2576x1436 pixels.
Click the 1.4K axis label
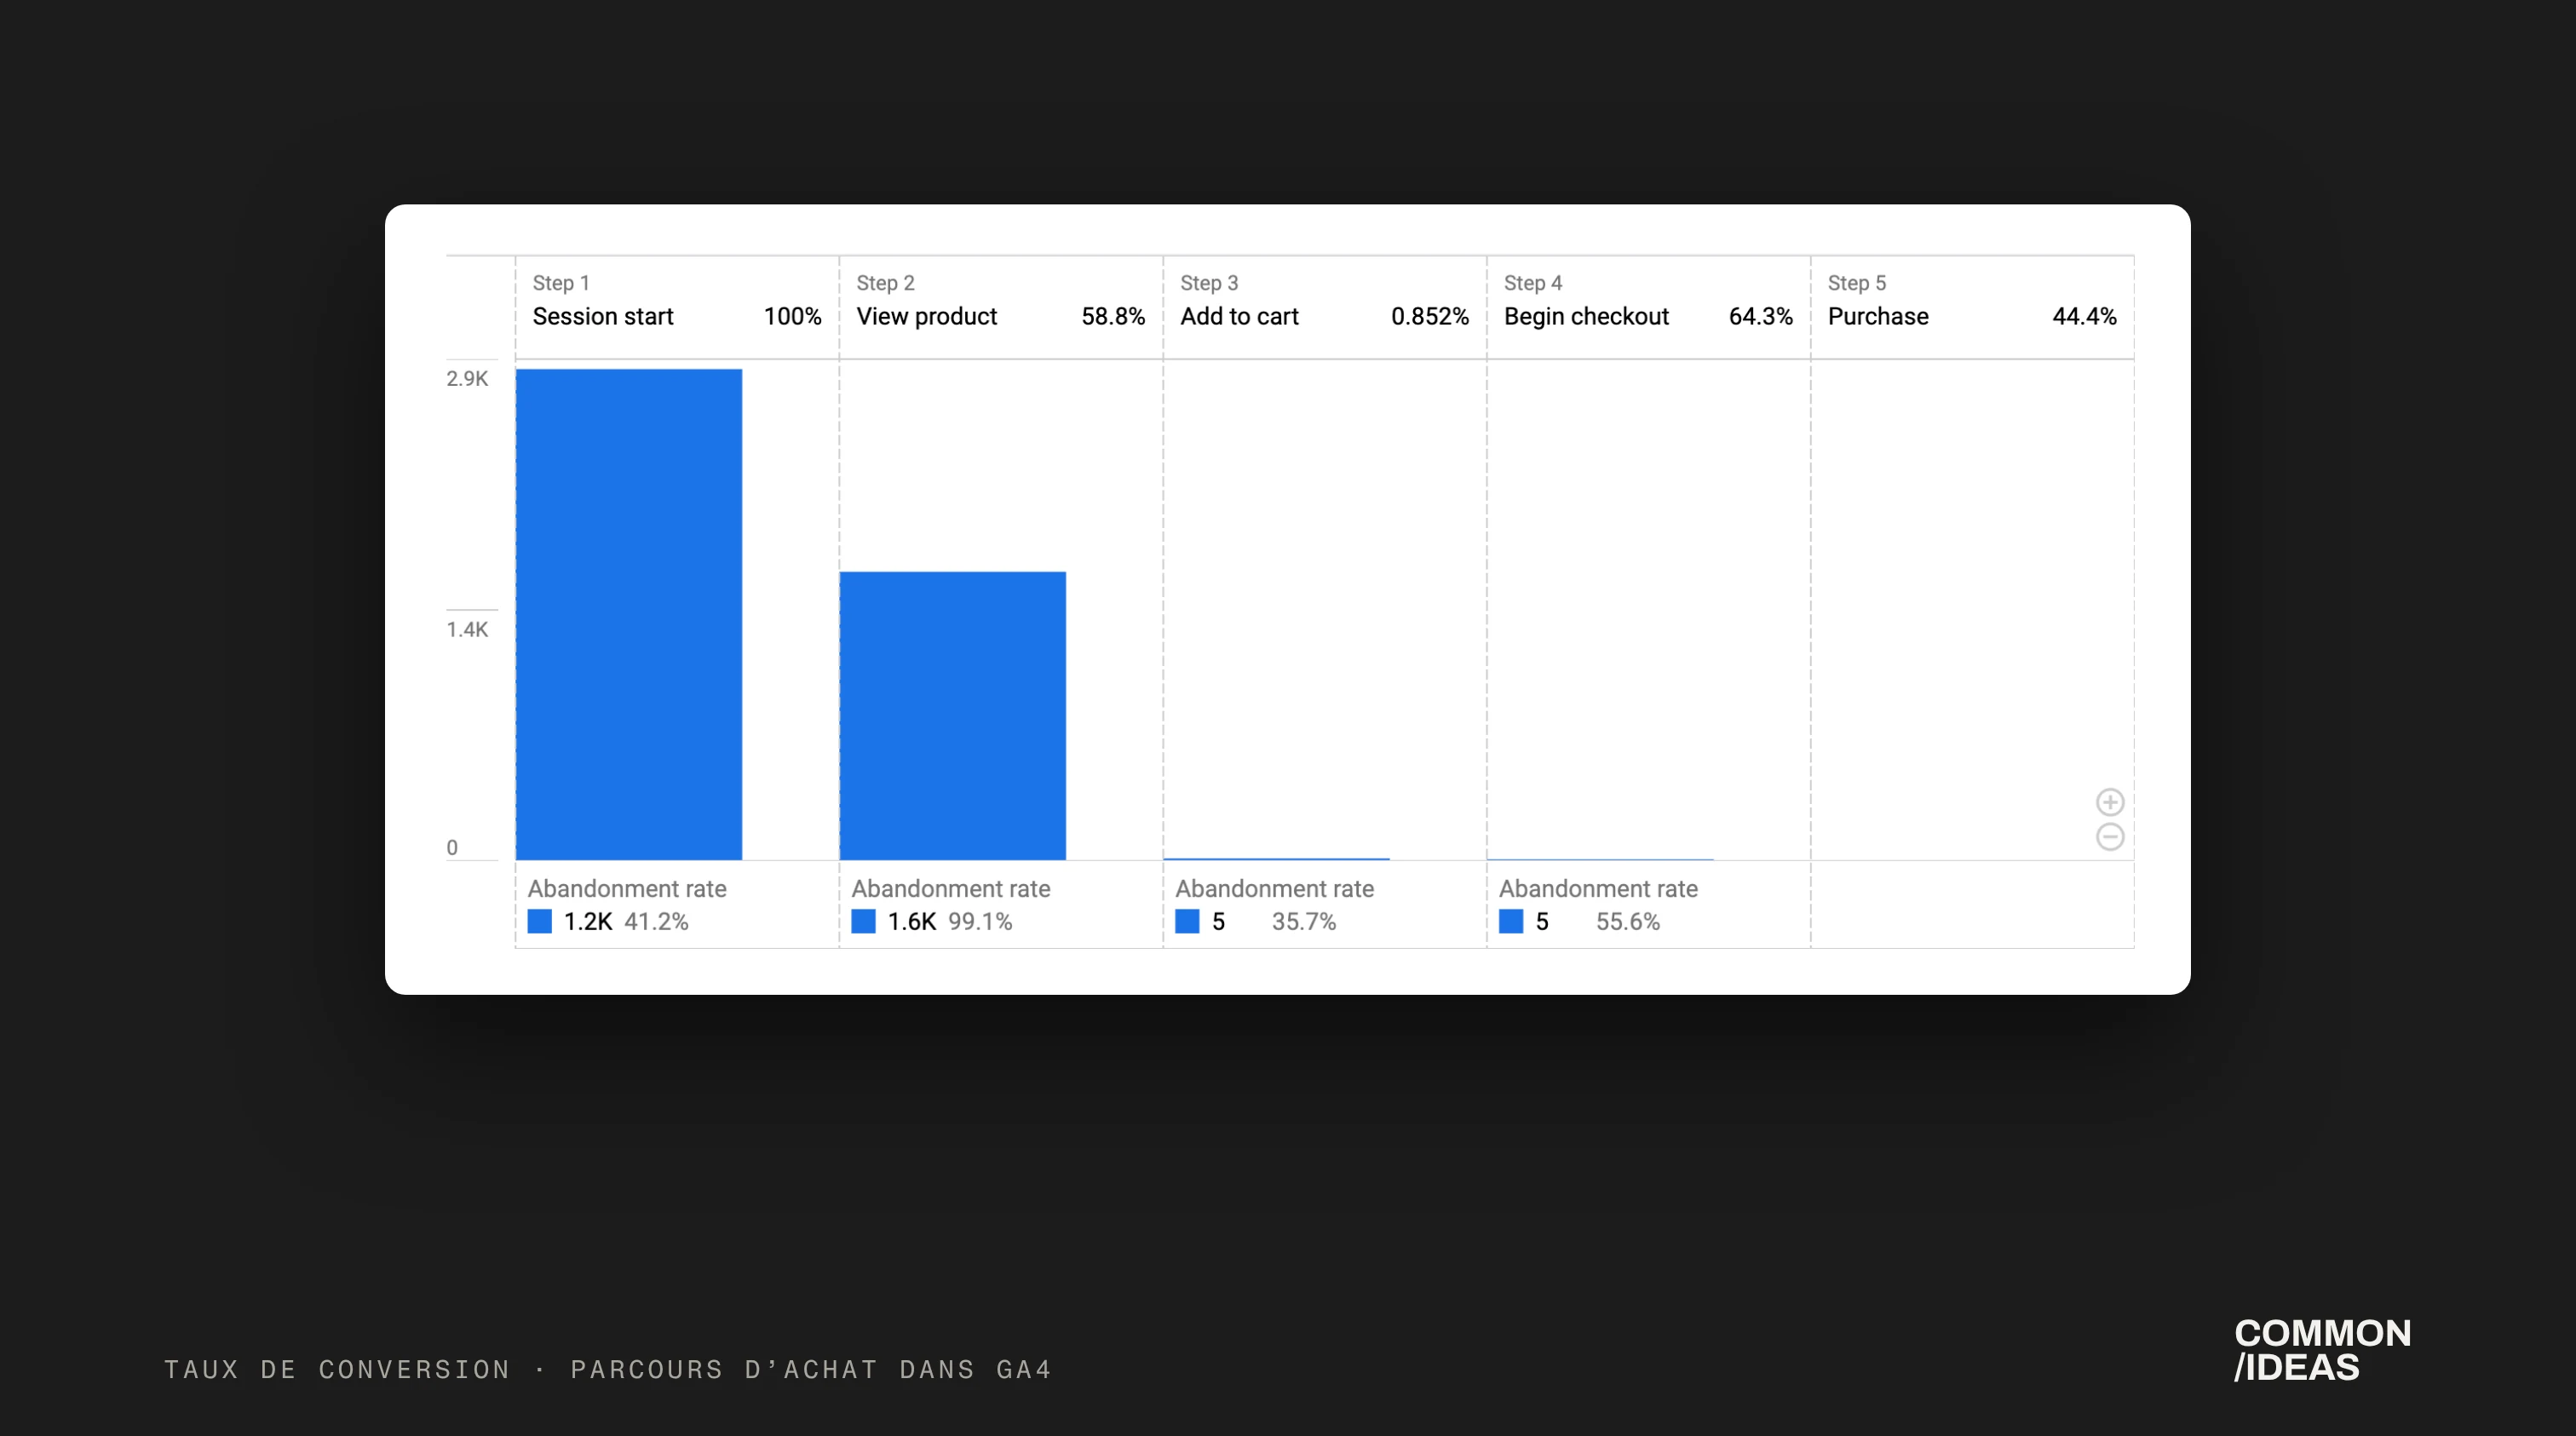click(x=467, y=630)
